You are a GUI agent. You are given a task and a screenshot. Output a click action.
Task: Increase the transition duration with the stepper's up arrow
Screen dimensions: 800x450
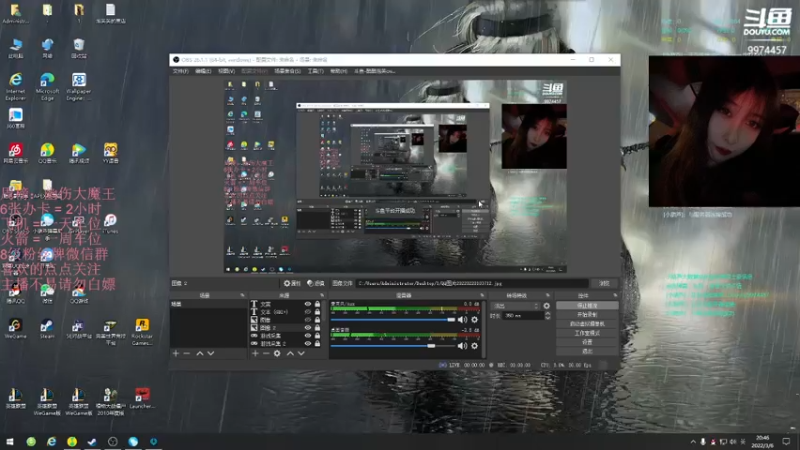pos(547,314)
